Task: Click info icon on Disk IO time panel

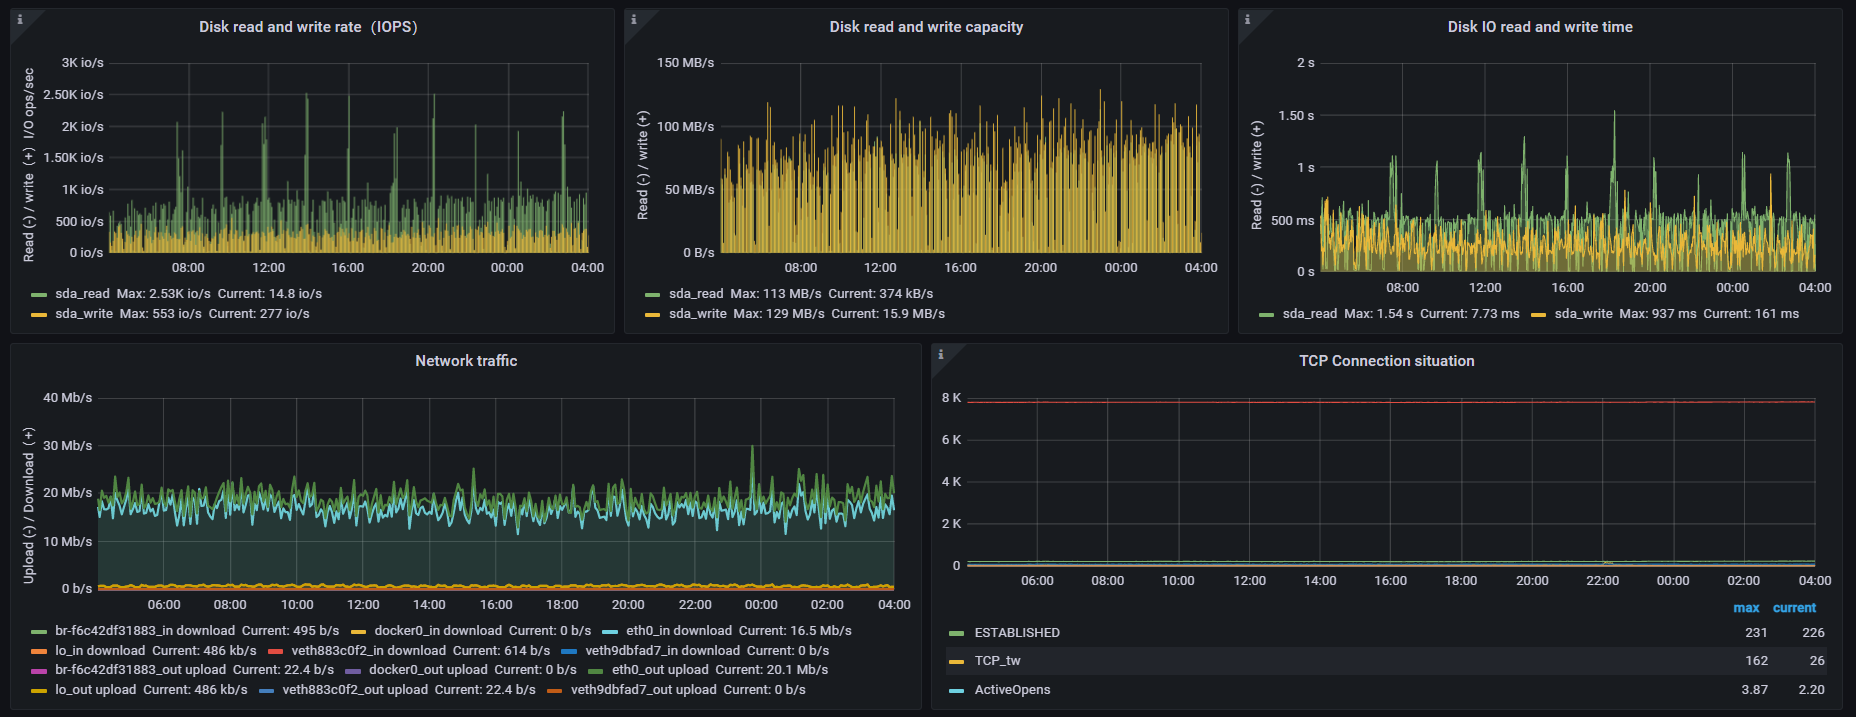Action: [1247, 19]
